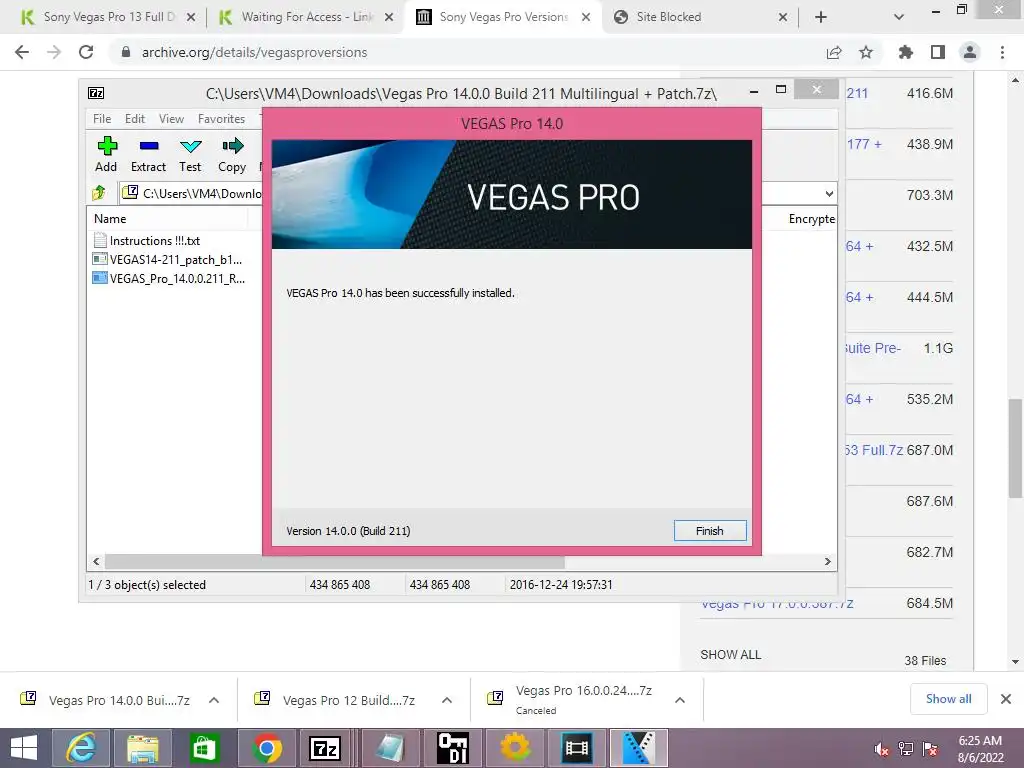
Task: Open the 'uite Pre-' download link
Action: (x=873, y=348)
